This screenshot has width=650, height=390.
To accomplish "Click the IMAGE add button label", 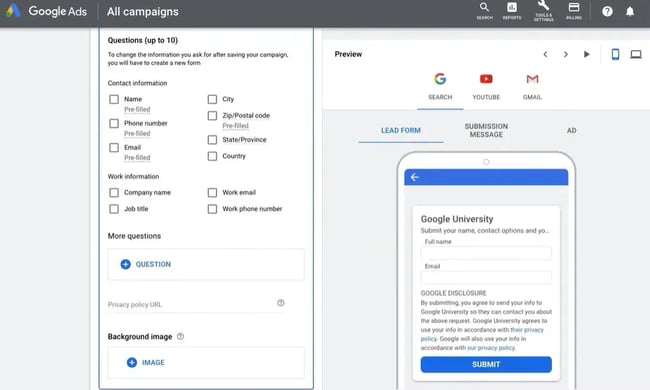I will pyautogui.click(x=153, y=363).
